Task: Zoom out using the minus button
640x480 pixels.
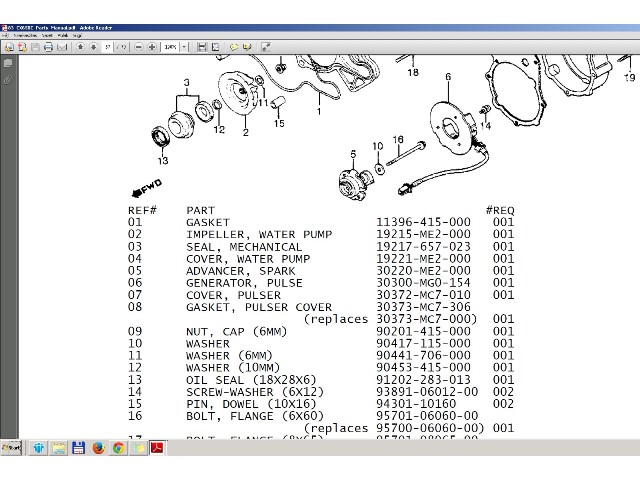Action: point(139,47)
